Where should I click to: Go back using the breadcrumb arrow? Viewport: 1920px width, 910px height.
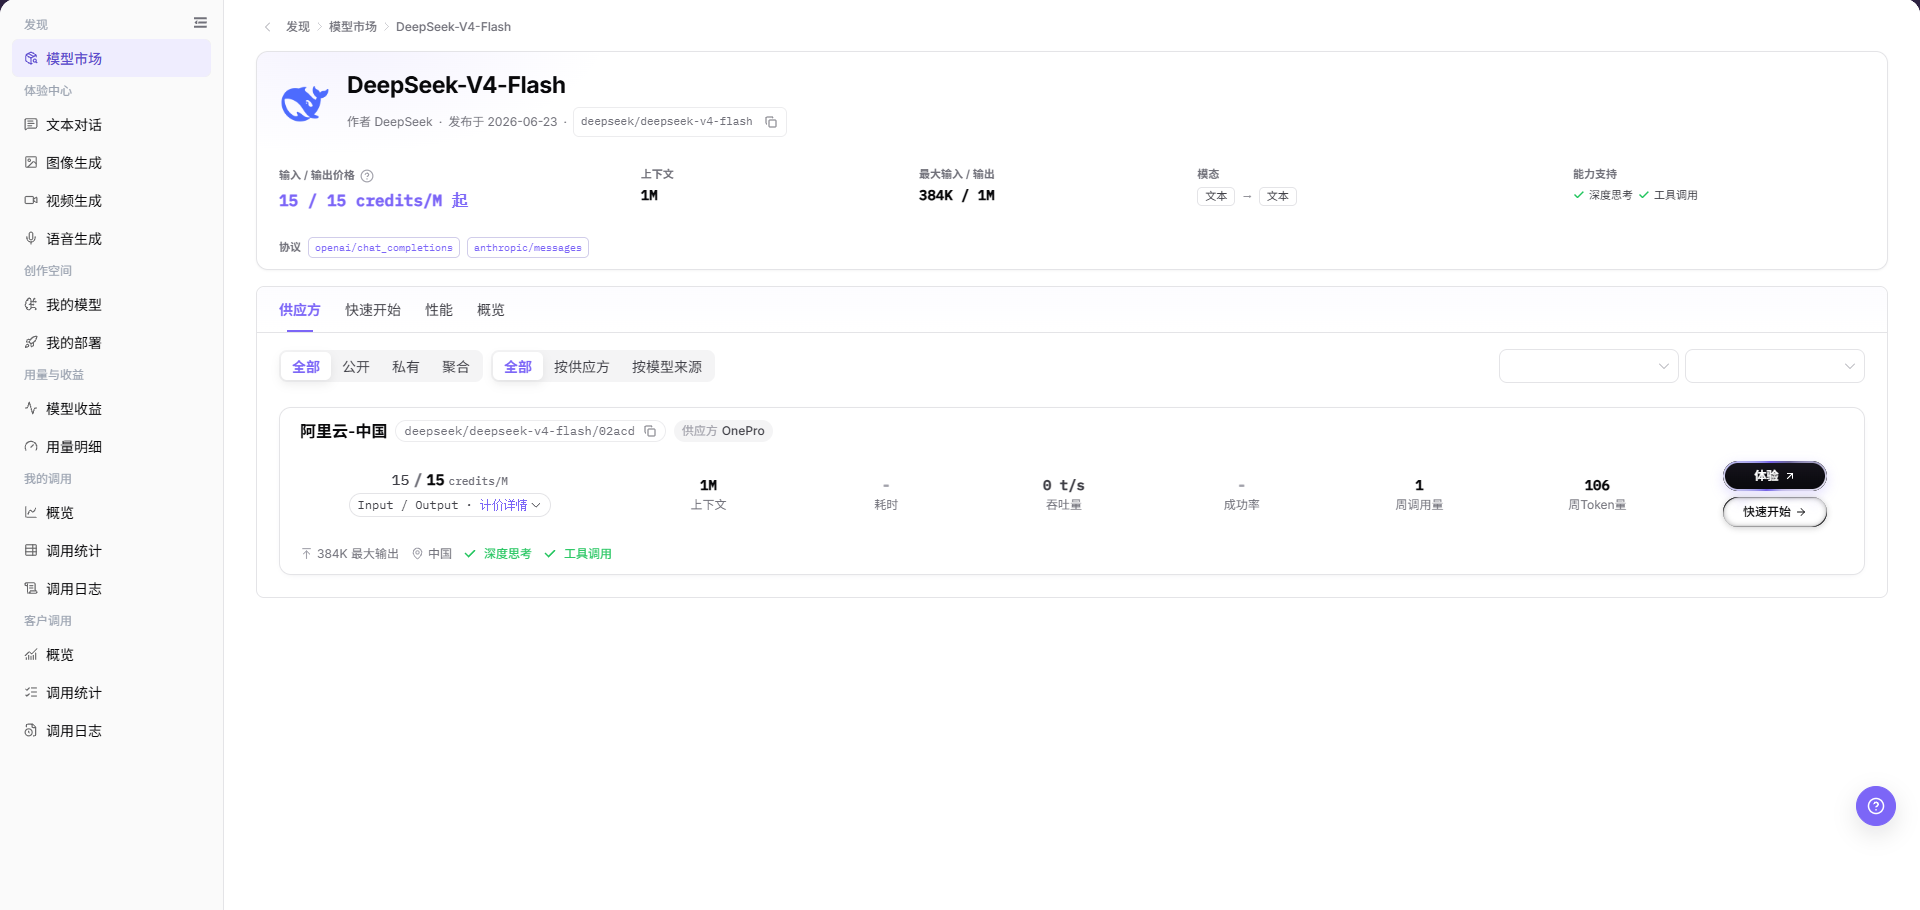click(267, 27)
